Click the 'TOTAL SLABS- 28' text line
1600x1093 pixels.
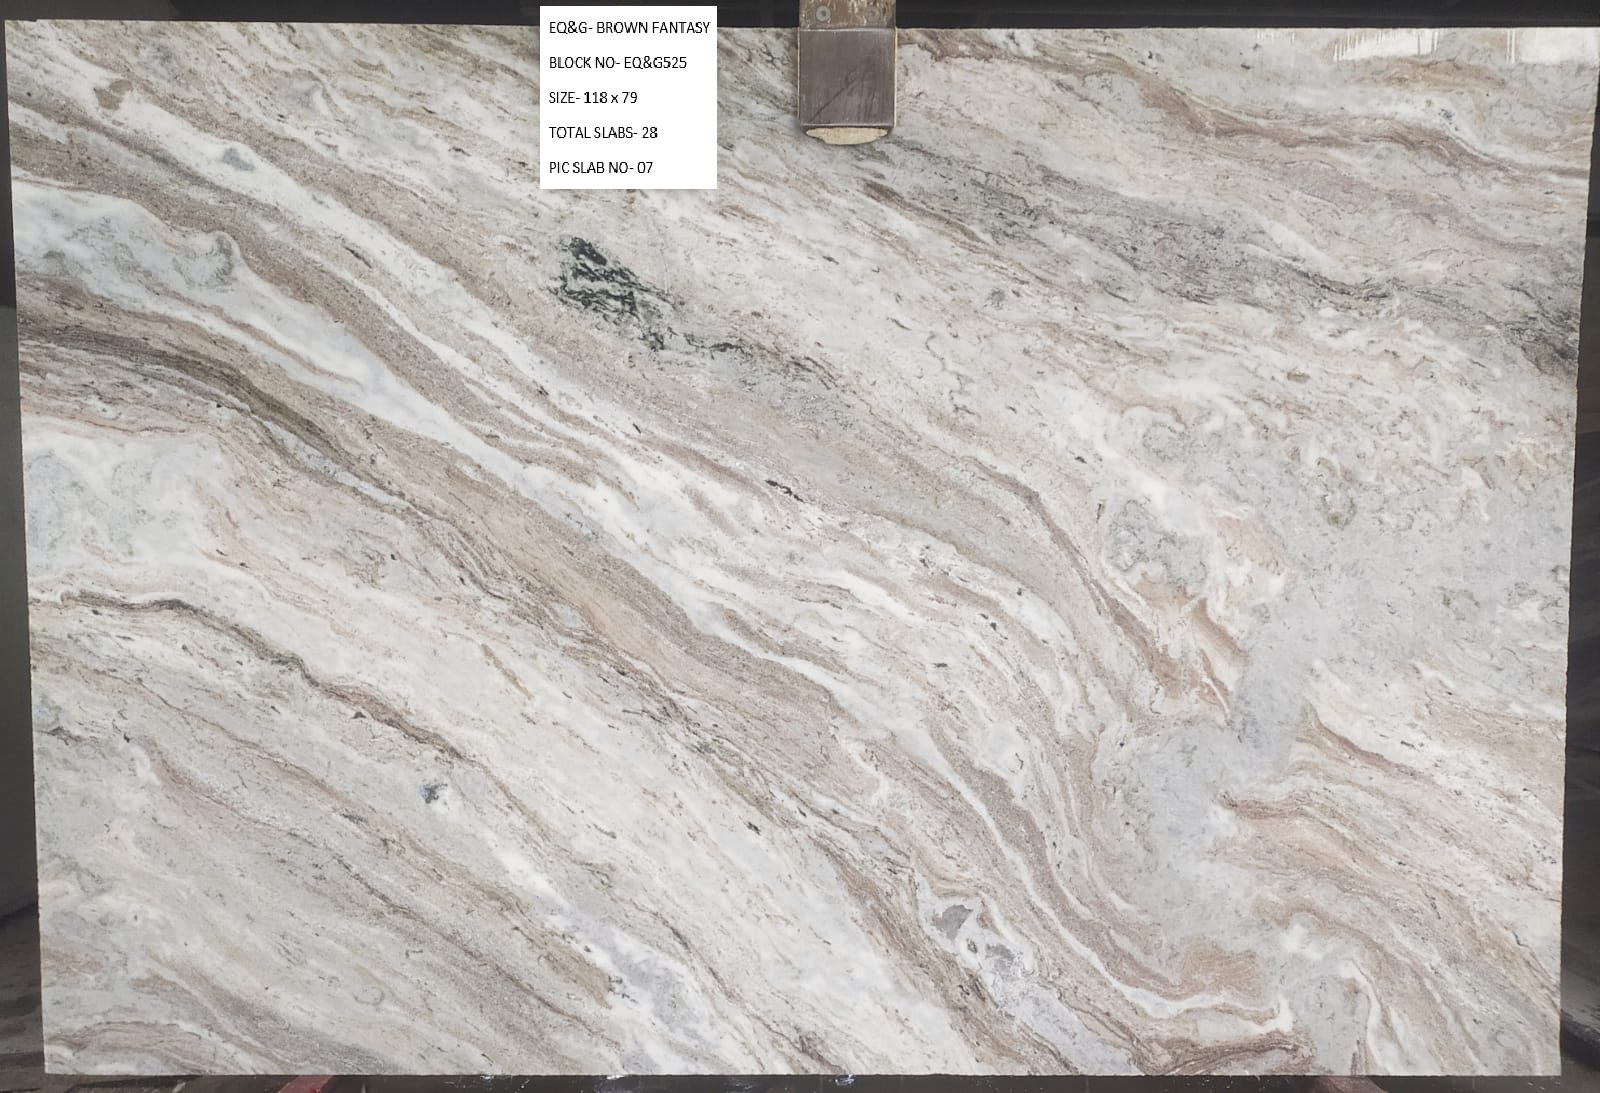602,132
